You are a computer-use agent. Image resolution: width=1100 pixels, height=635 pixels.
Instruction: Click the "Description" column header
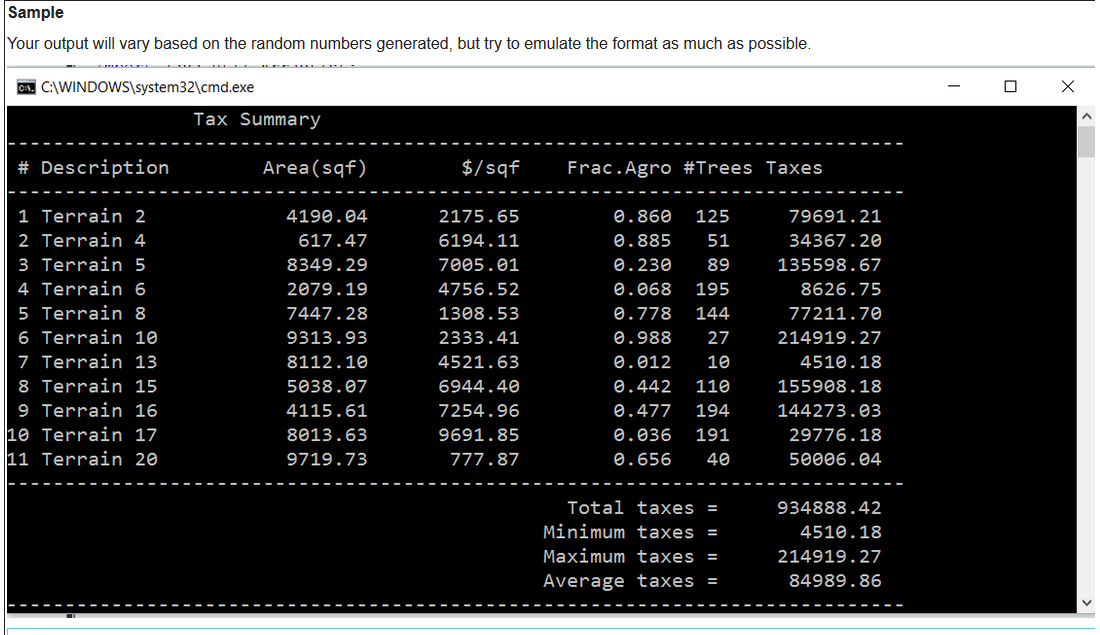point(105,168)
